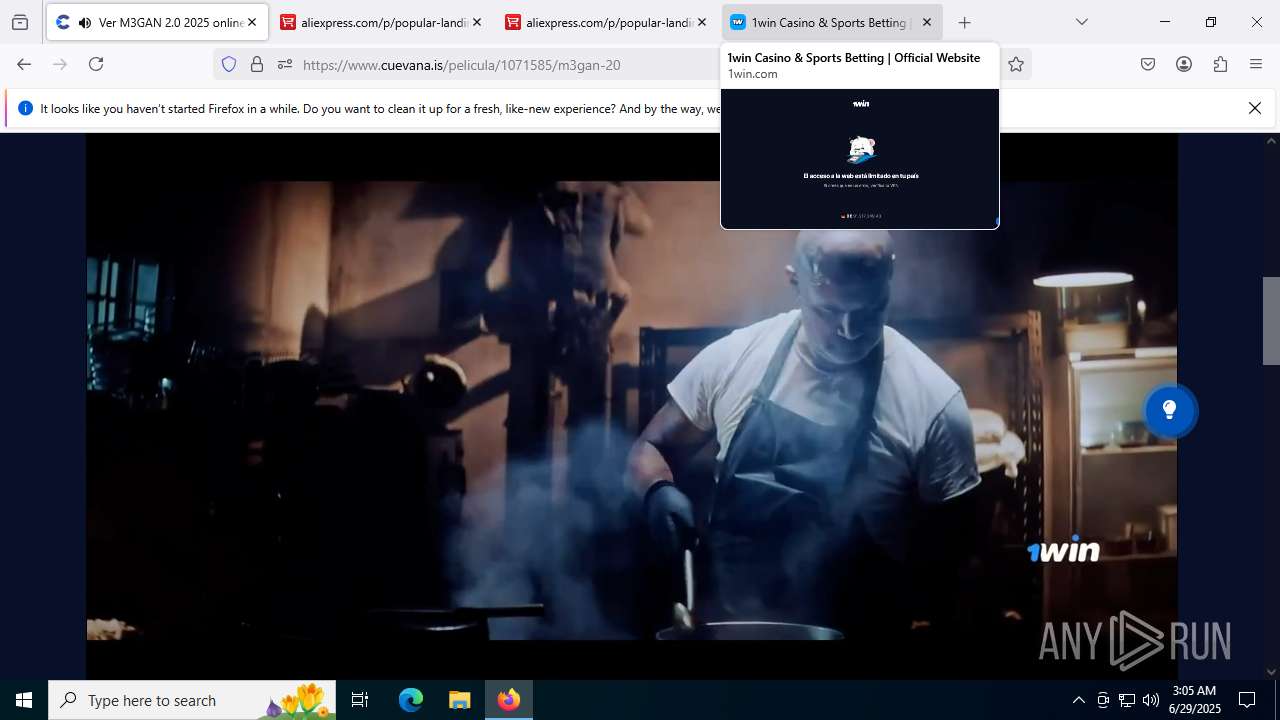Open site permissions icon in address bar
Viewport: 1280px width, 720px height.
pyautogui.click(x=285, y=64)
